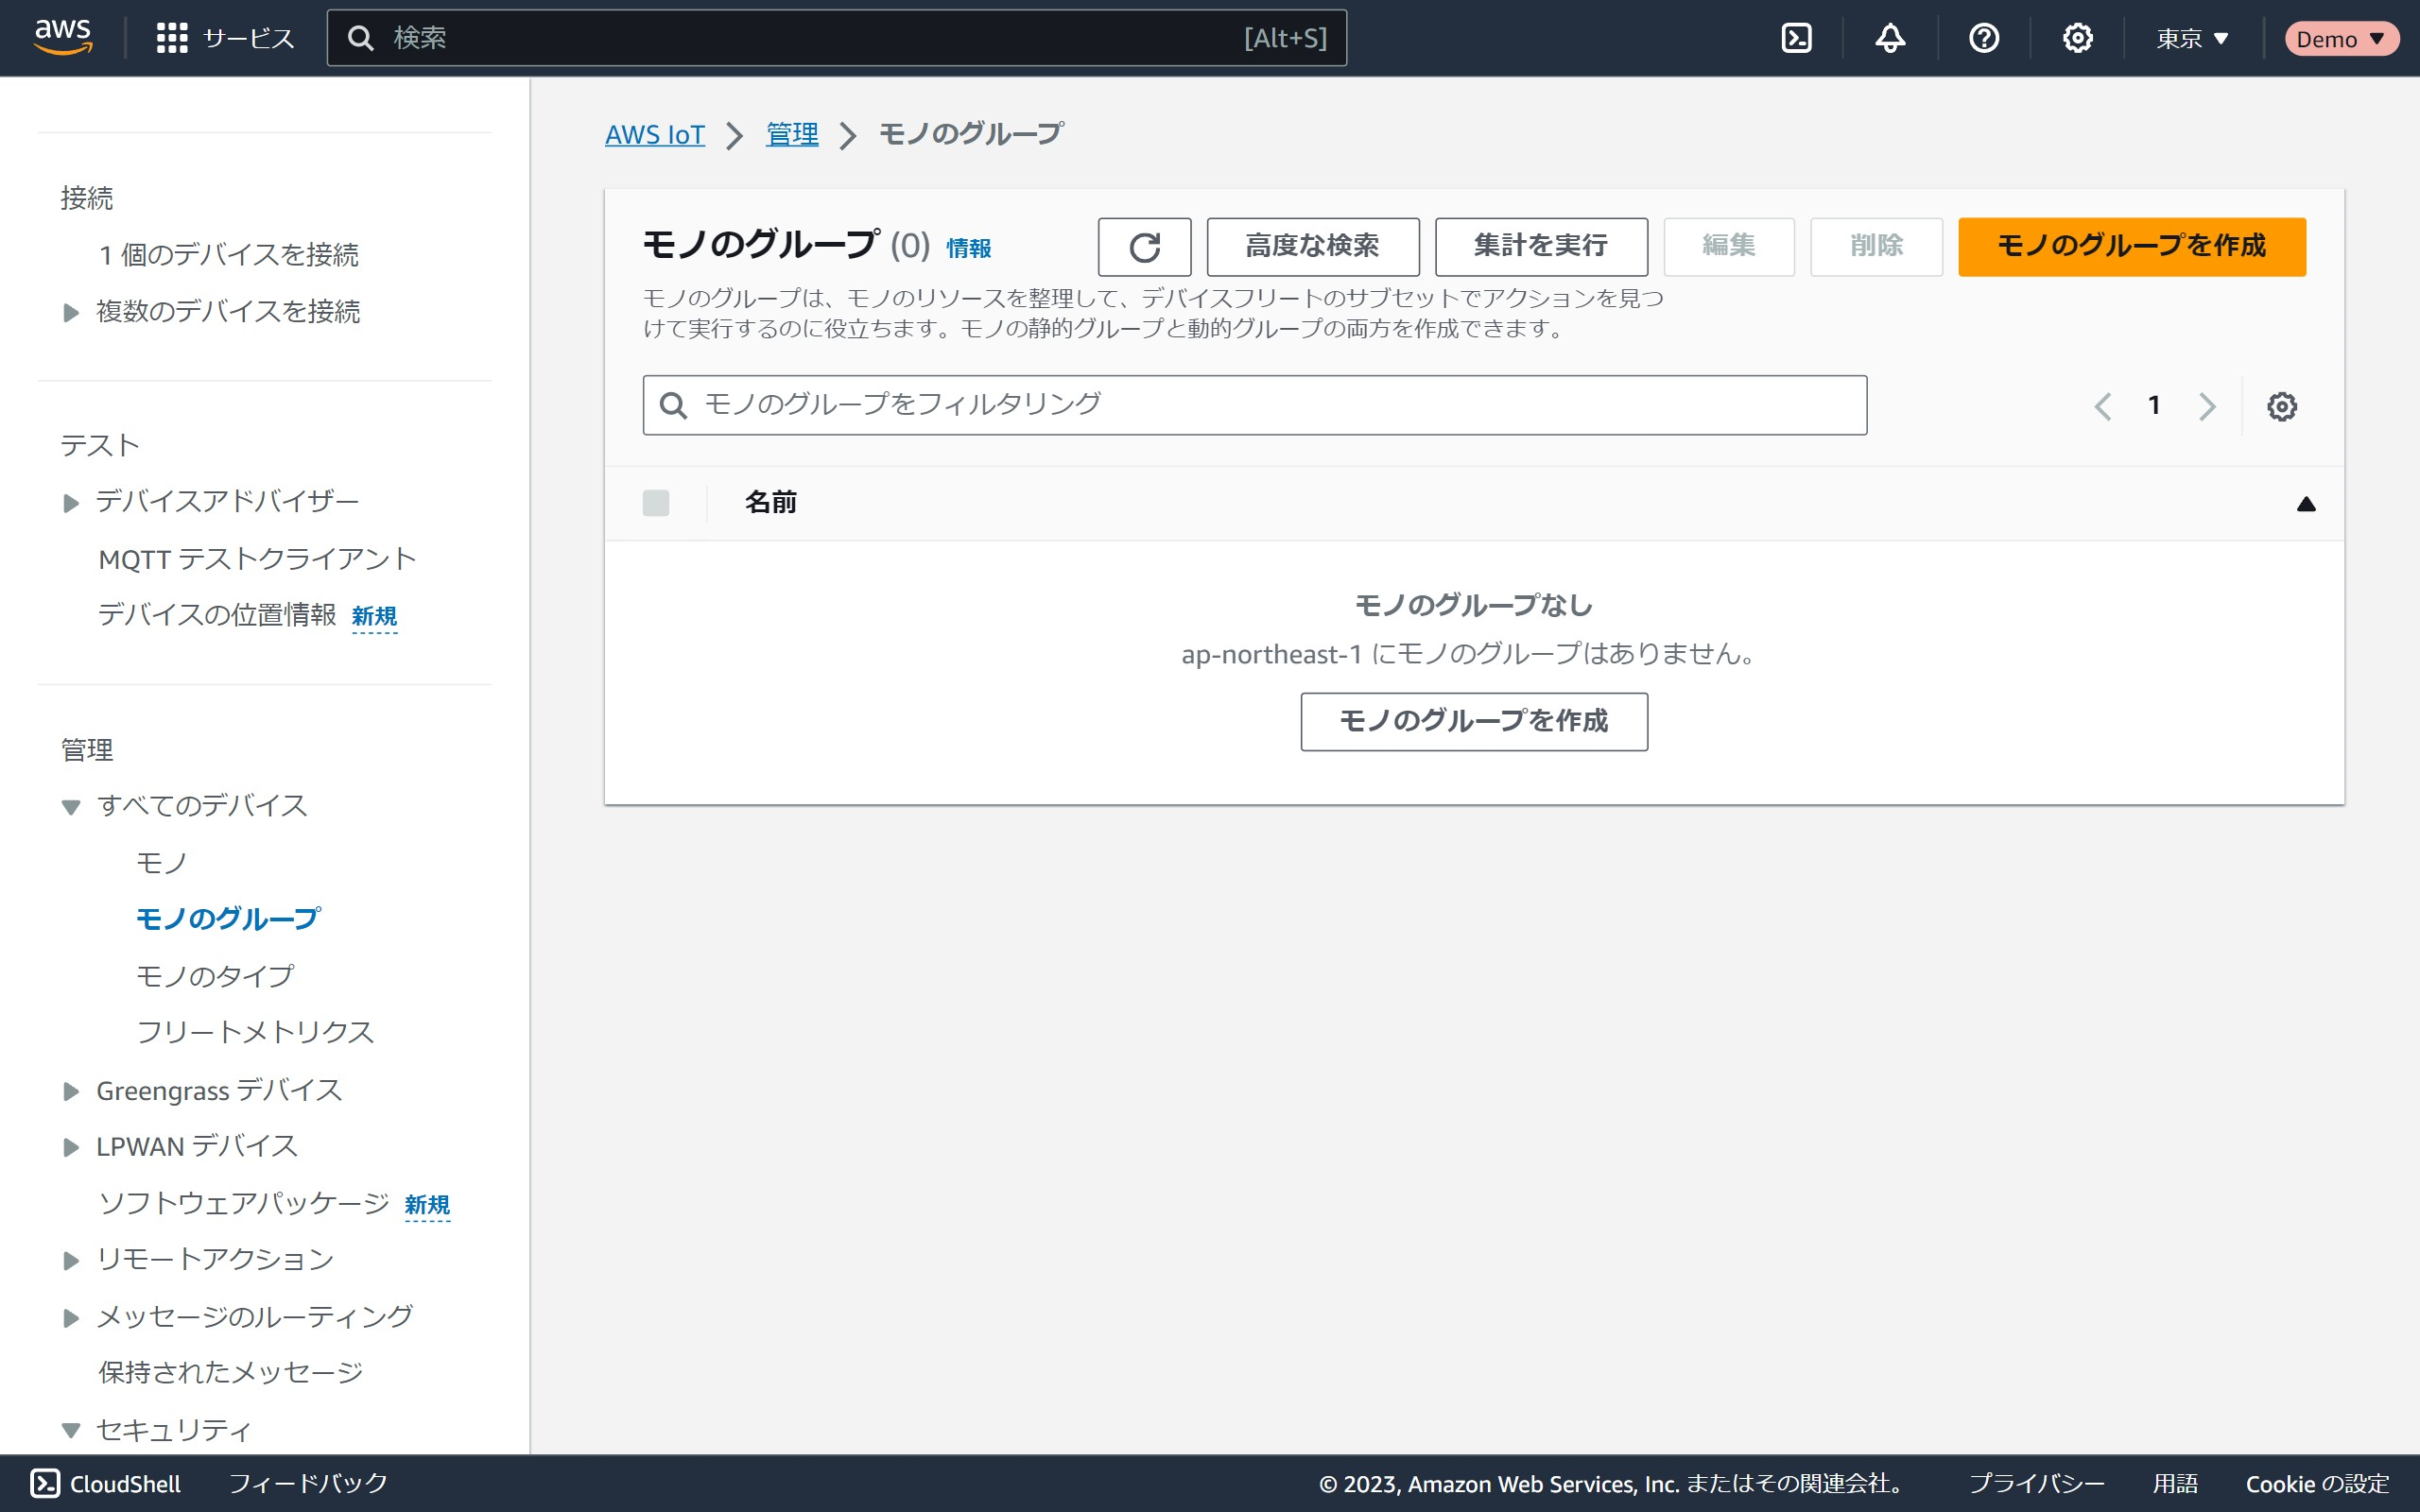This screenshot has width=2420, height=1512.
Task: Sort by 名前 column ascending arrow
Action: [x=2305, y=504]
